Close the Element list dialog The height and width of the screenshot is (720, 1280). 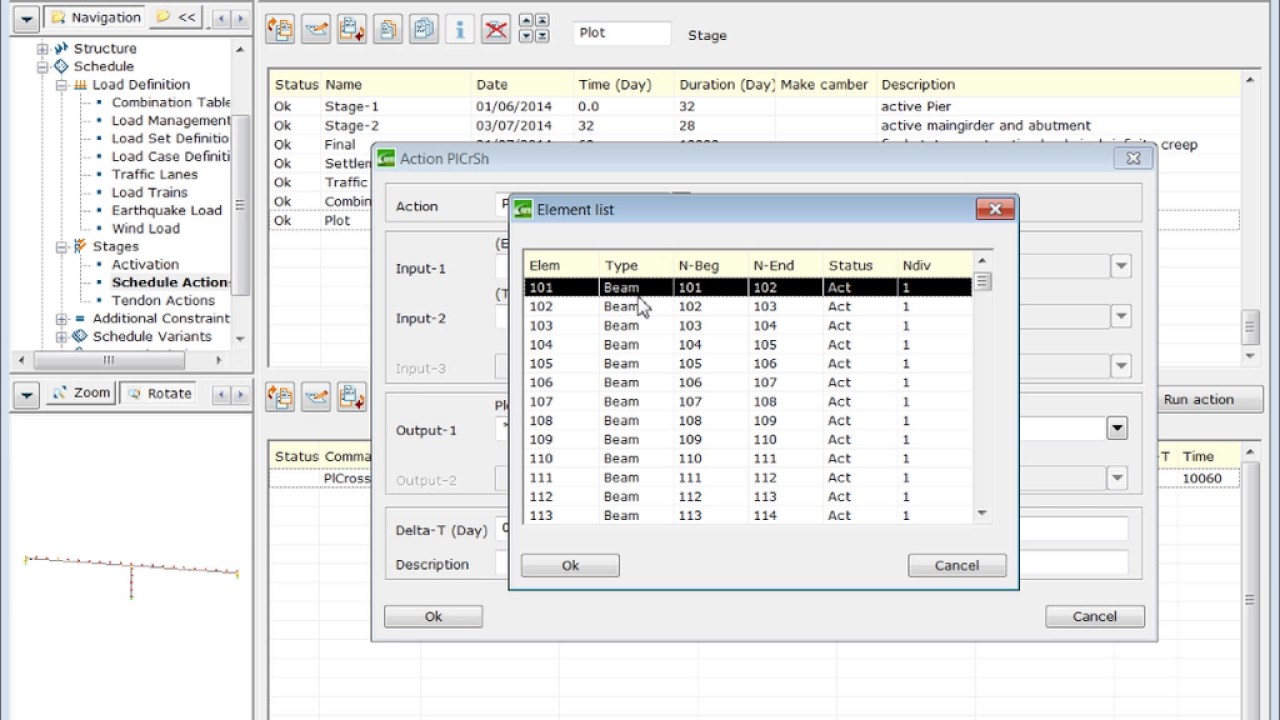(995, 209)
